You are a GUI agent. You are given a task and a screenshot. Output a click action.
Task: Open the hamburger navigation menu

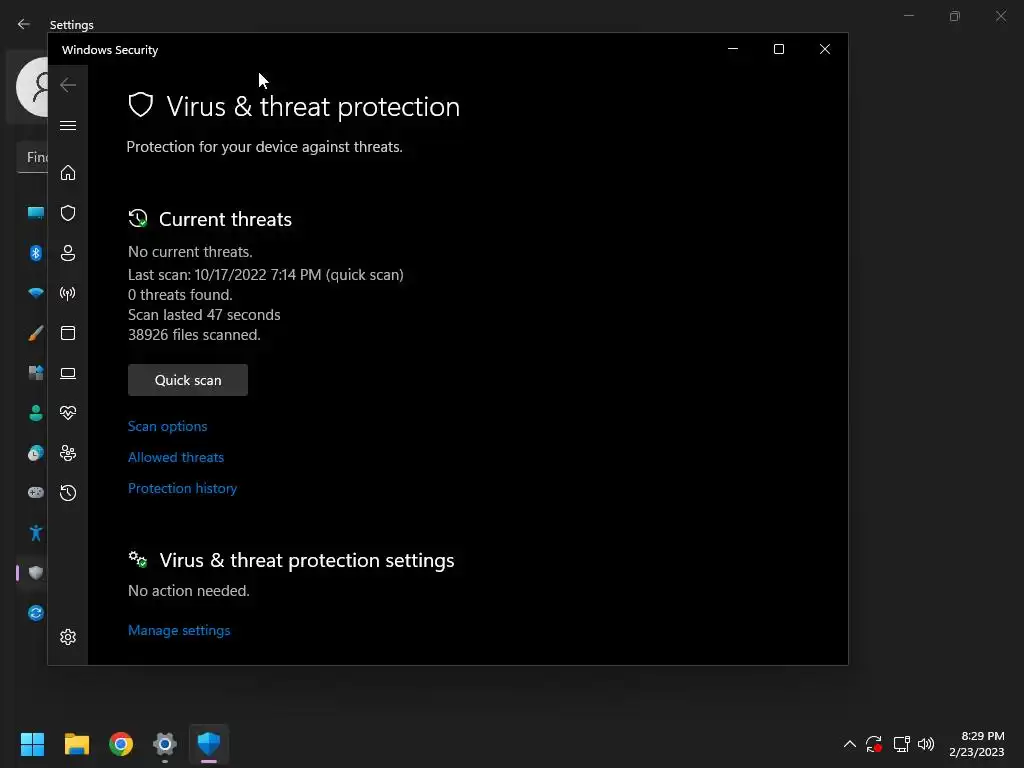click(68, 125)
